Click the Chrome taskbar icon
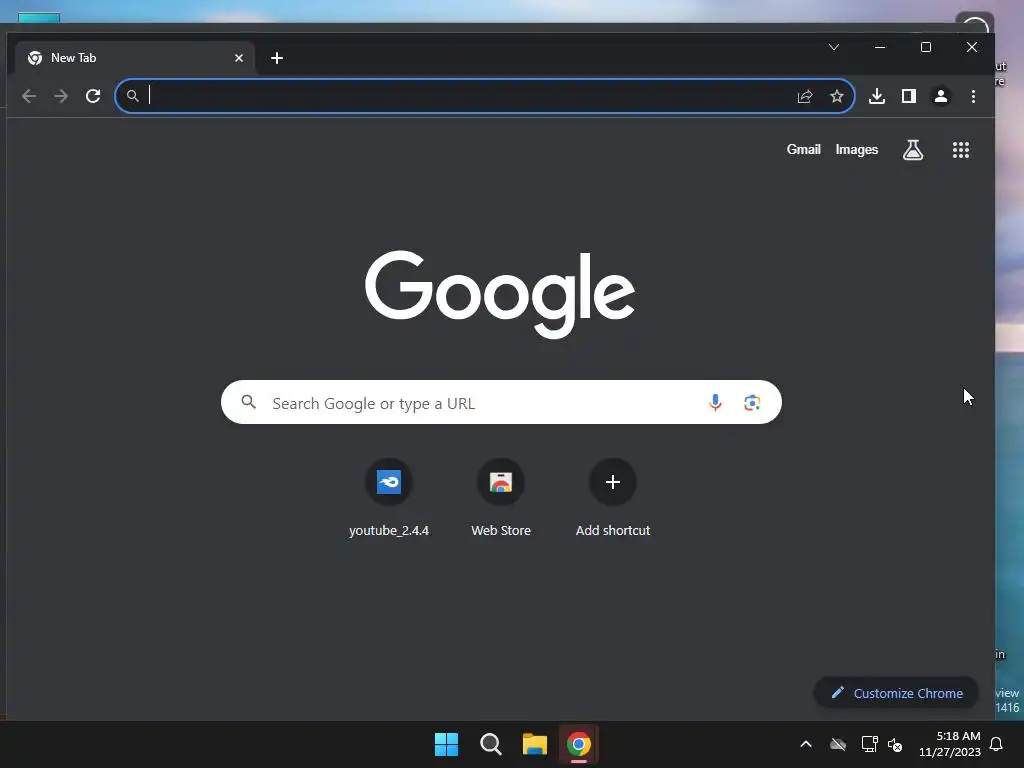The image size is (1024, 768). (579, 744)
